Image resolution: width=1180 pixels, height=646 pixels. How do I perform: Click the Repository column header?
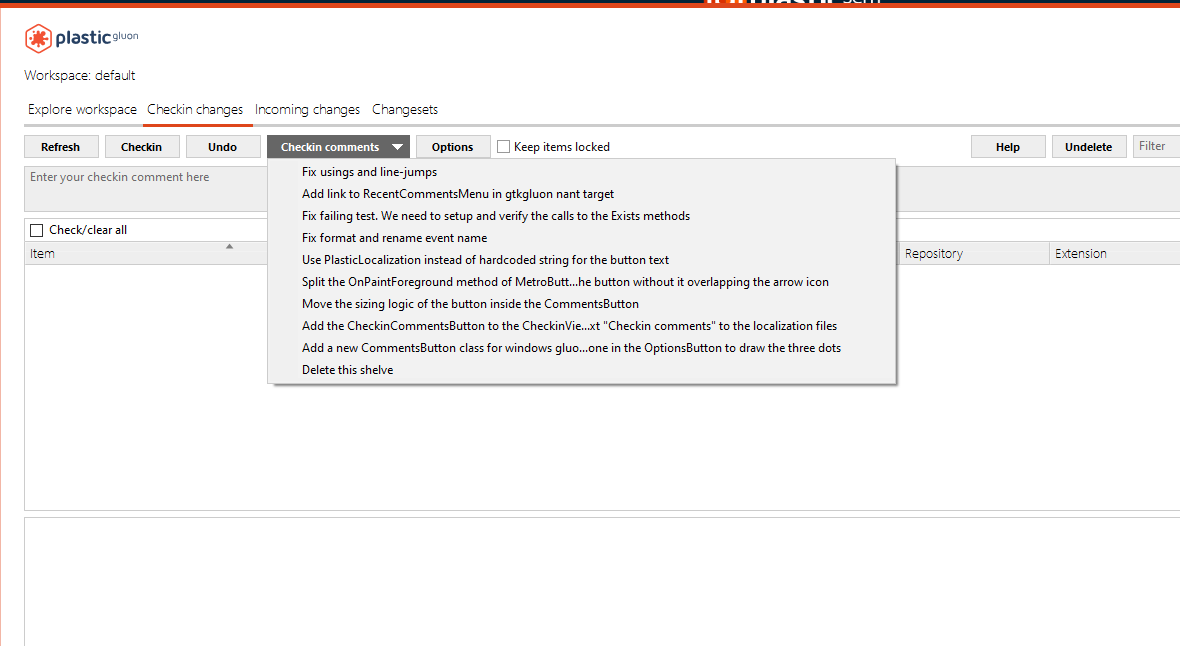tap(933, 253)
